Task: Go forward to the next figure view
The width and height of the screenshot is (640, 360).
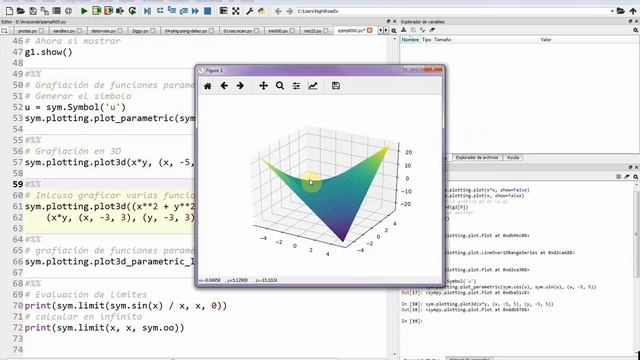Action: [x=240, y=86]
